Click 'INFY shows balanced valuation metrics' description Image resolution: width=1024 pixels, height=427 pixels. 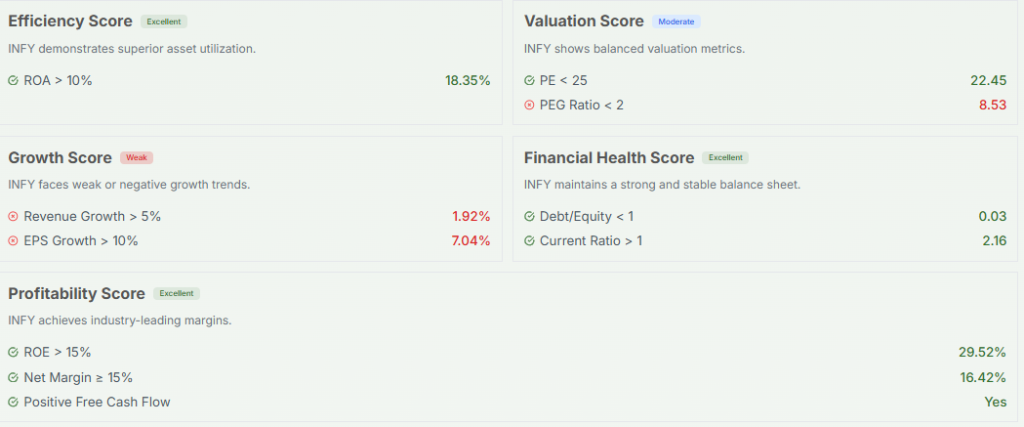[x=634, y=49]
